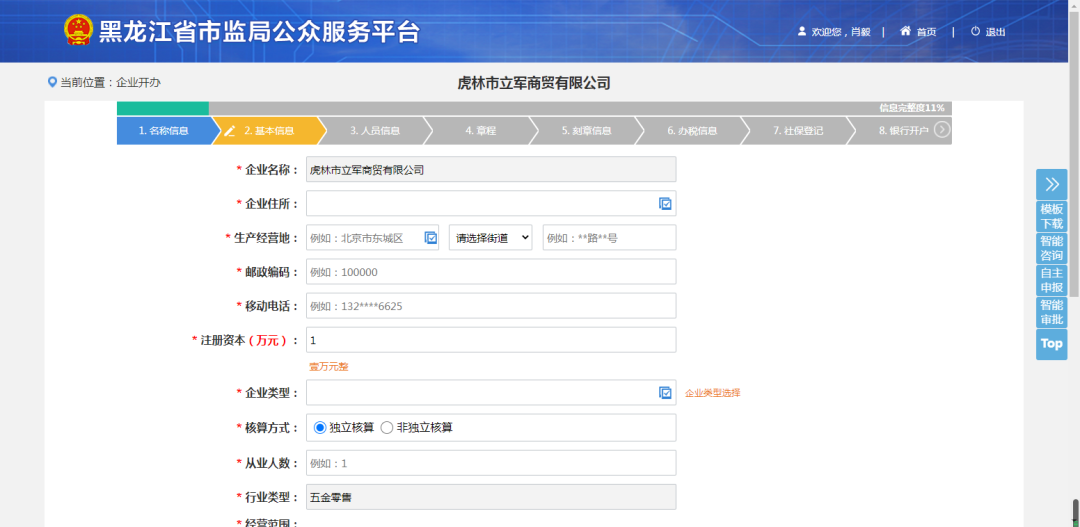
Task: Click the home icon beside 首页
Action: click(906, 31)
